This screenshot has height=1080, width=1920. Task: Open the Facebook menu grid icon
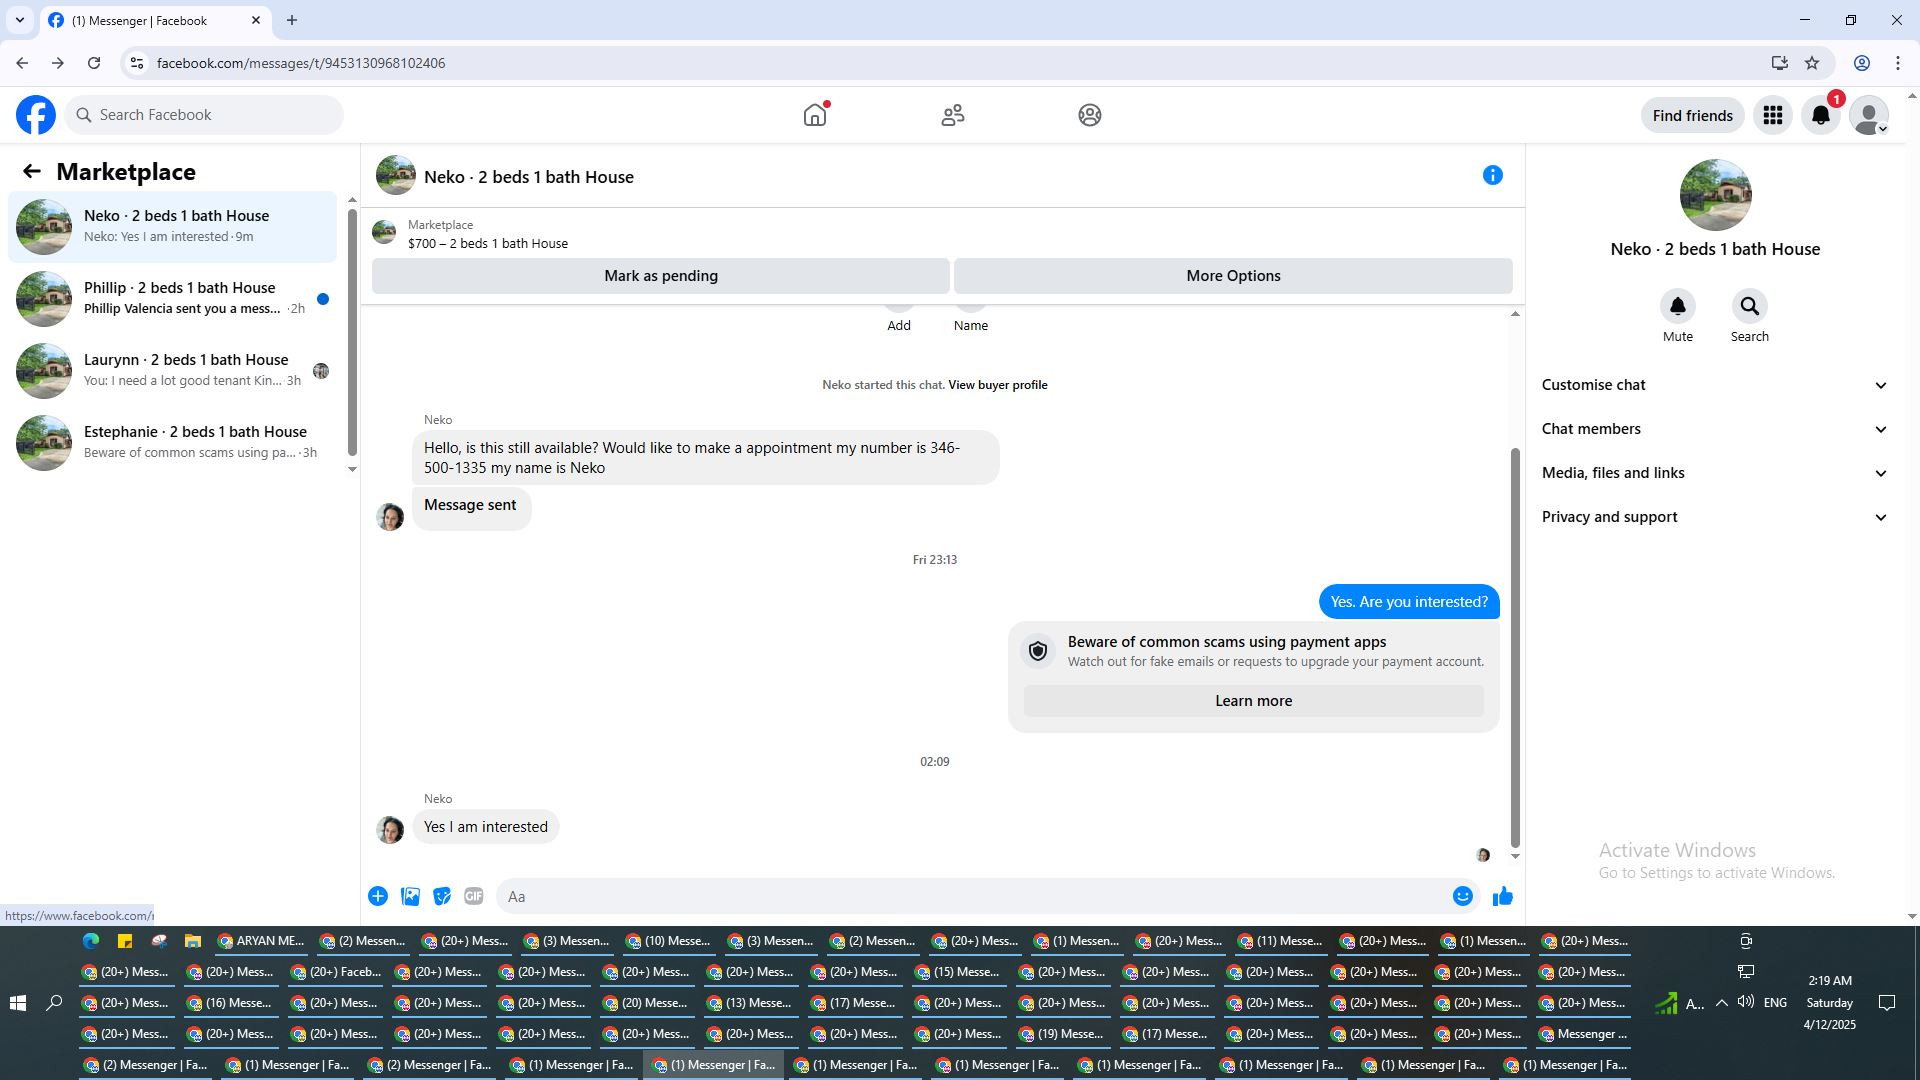[x=1773, y=115]
